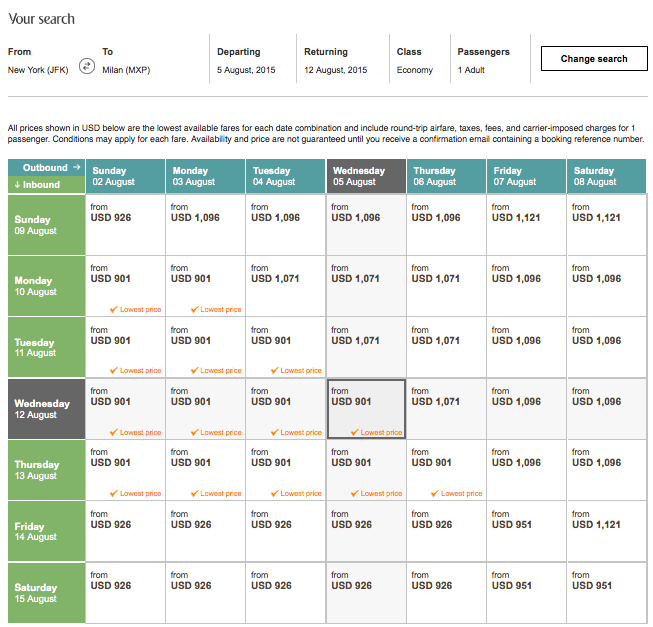653x627 pixels.
Task: Select inbound Sunday 09 August row header
Action: 47,225
